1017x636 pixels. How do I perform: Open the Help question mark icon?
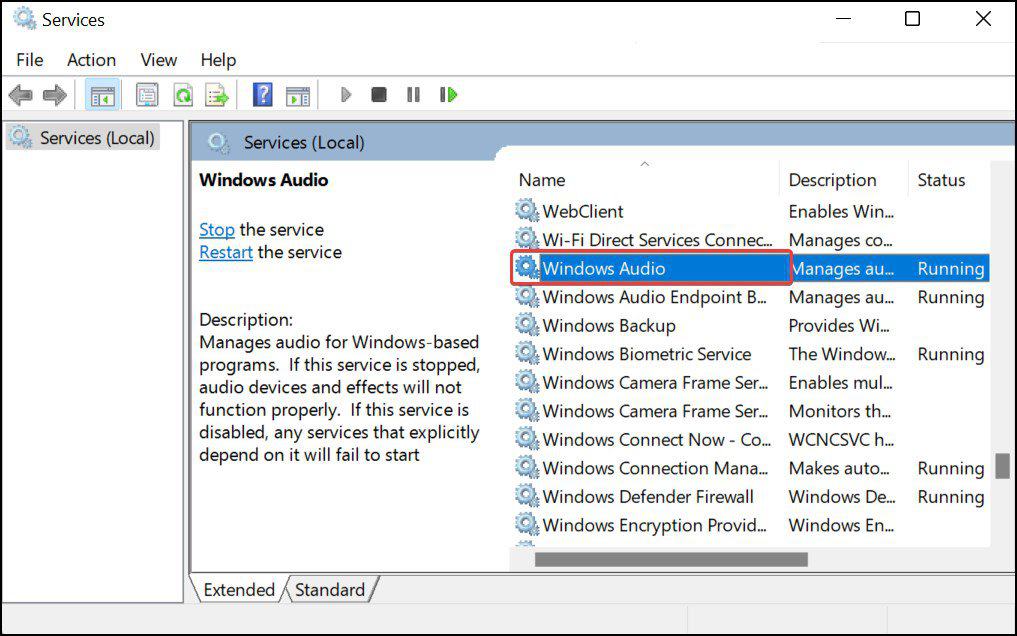click(x=263, y=95)
